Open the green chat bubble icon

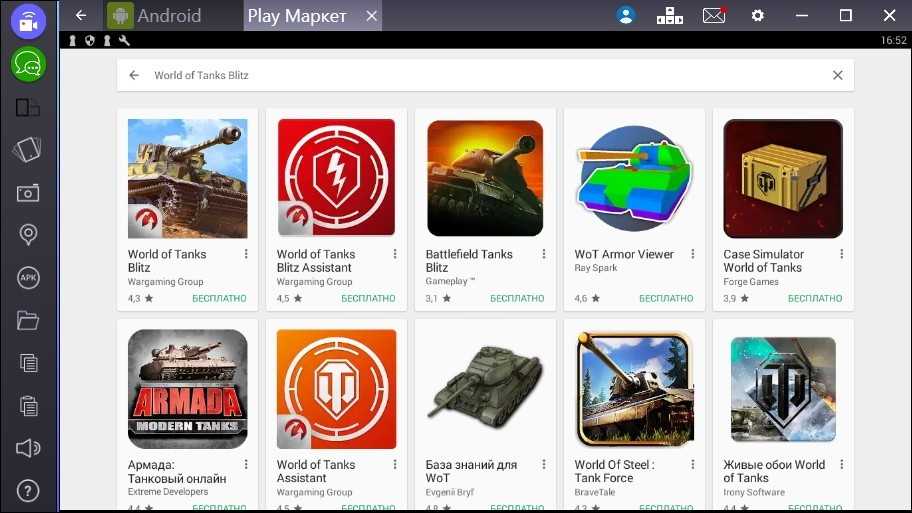pyautogui.click(x=28, y=65)
